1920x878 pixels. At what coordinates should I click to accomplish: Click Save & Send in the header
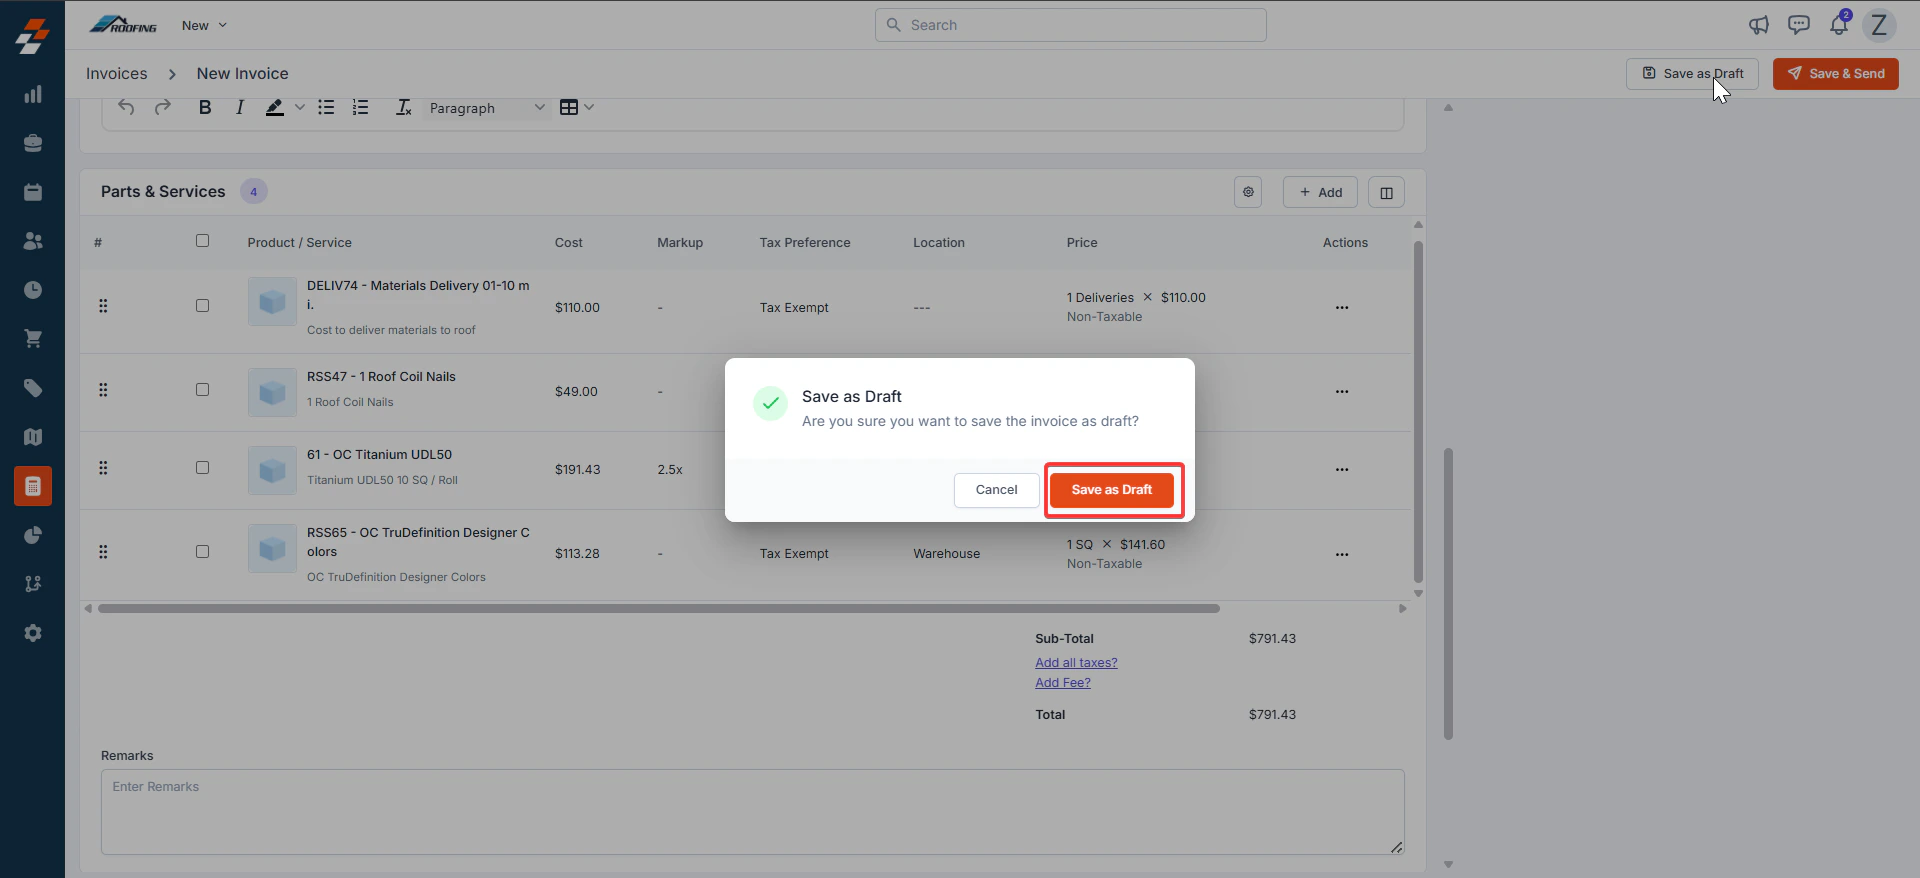[x=1835, y=74]
